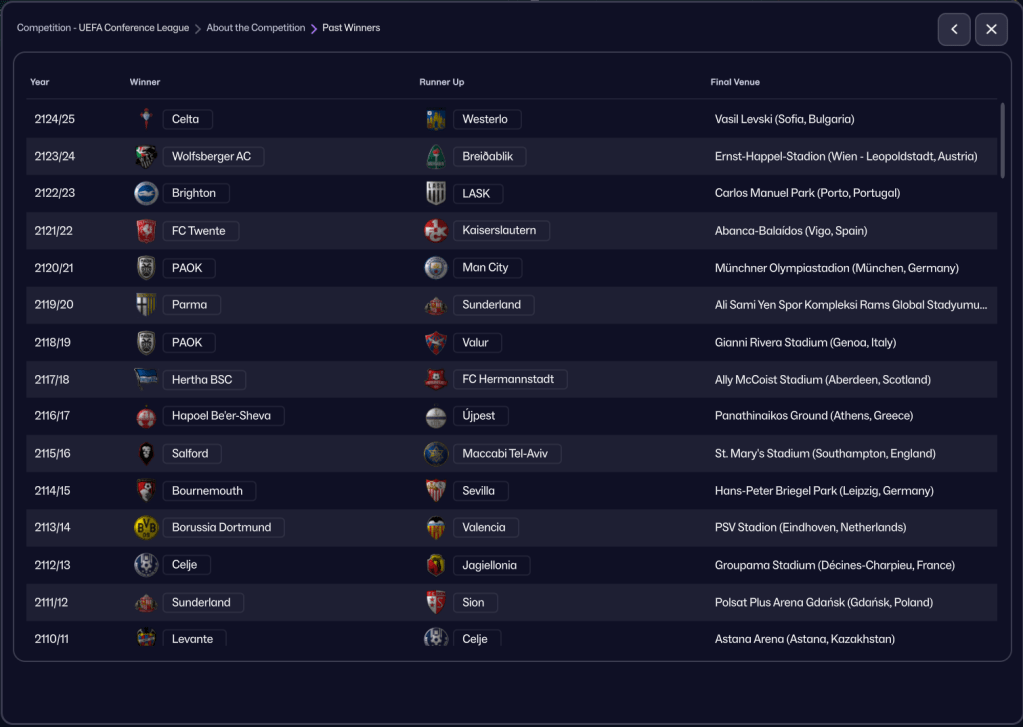The width and height of the screenshot is (1023, 727).
Task: Close the Past Winners panel
Action: tap(991, 29)
